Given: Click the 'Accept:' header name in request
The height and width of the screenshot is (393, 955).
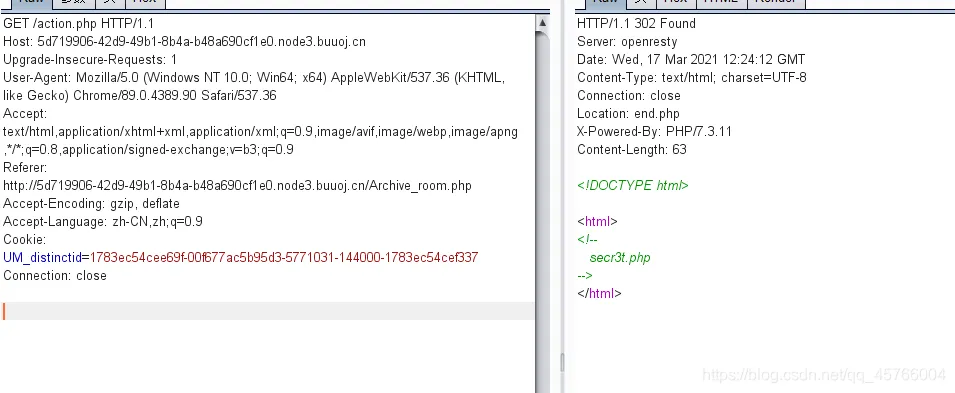Looking at the screenshot, I should coord(25,114).
